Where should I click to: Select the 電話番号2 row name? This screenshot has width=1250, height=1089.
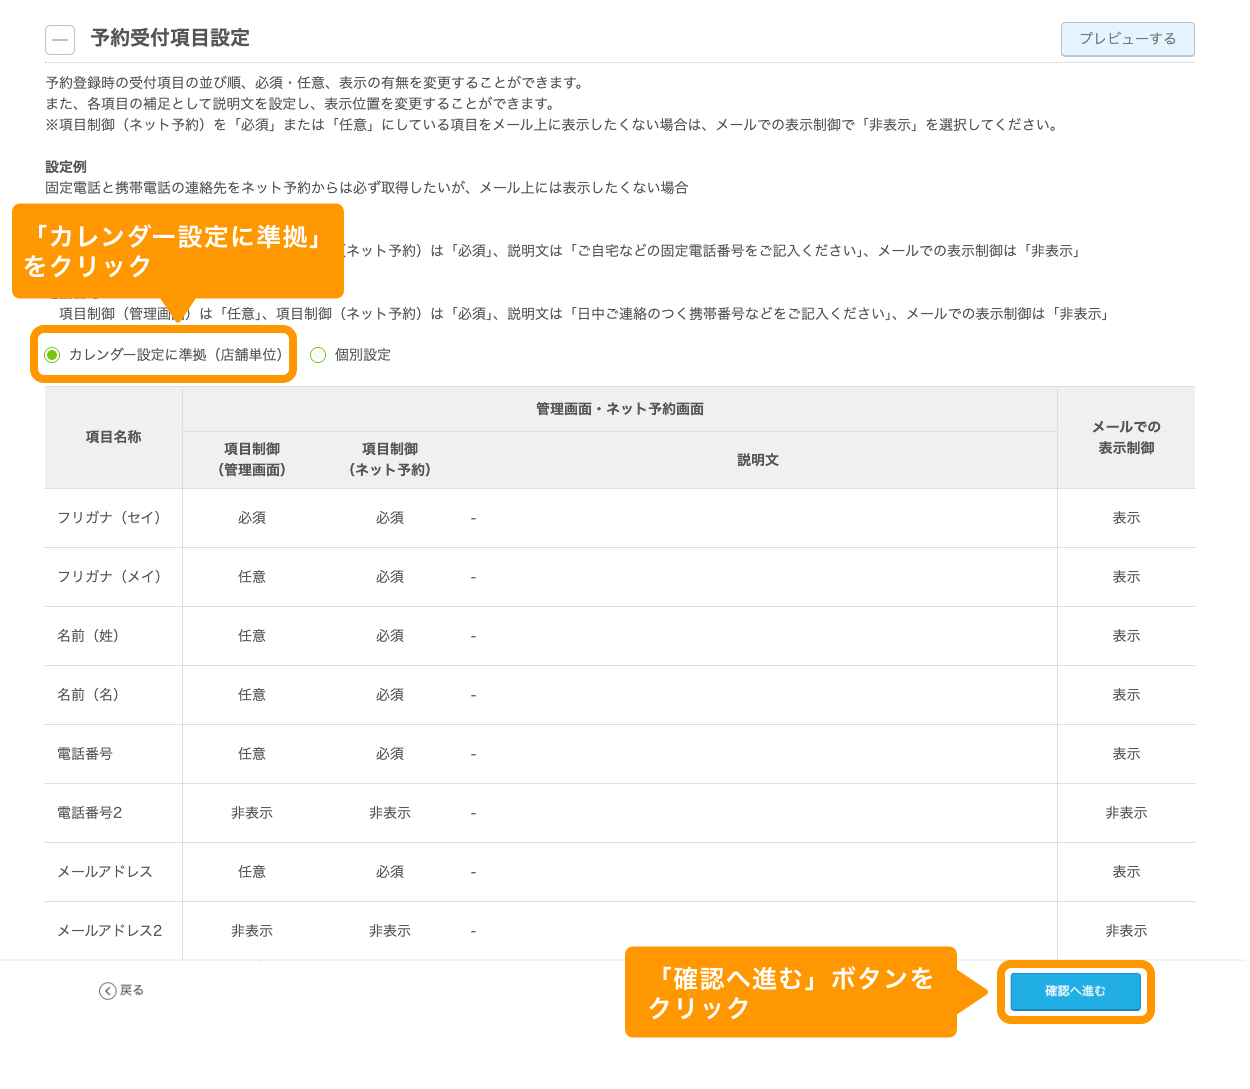(x=89, y=813)
